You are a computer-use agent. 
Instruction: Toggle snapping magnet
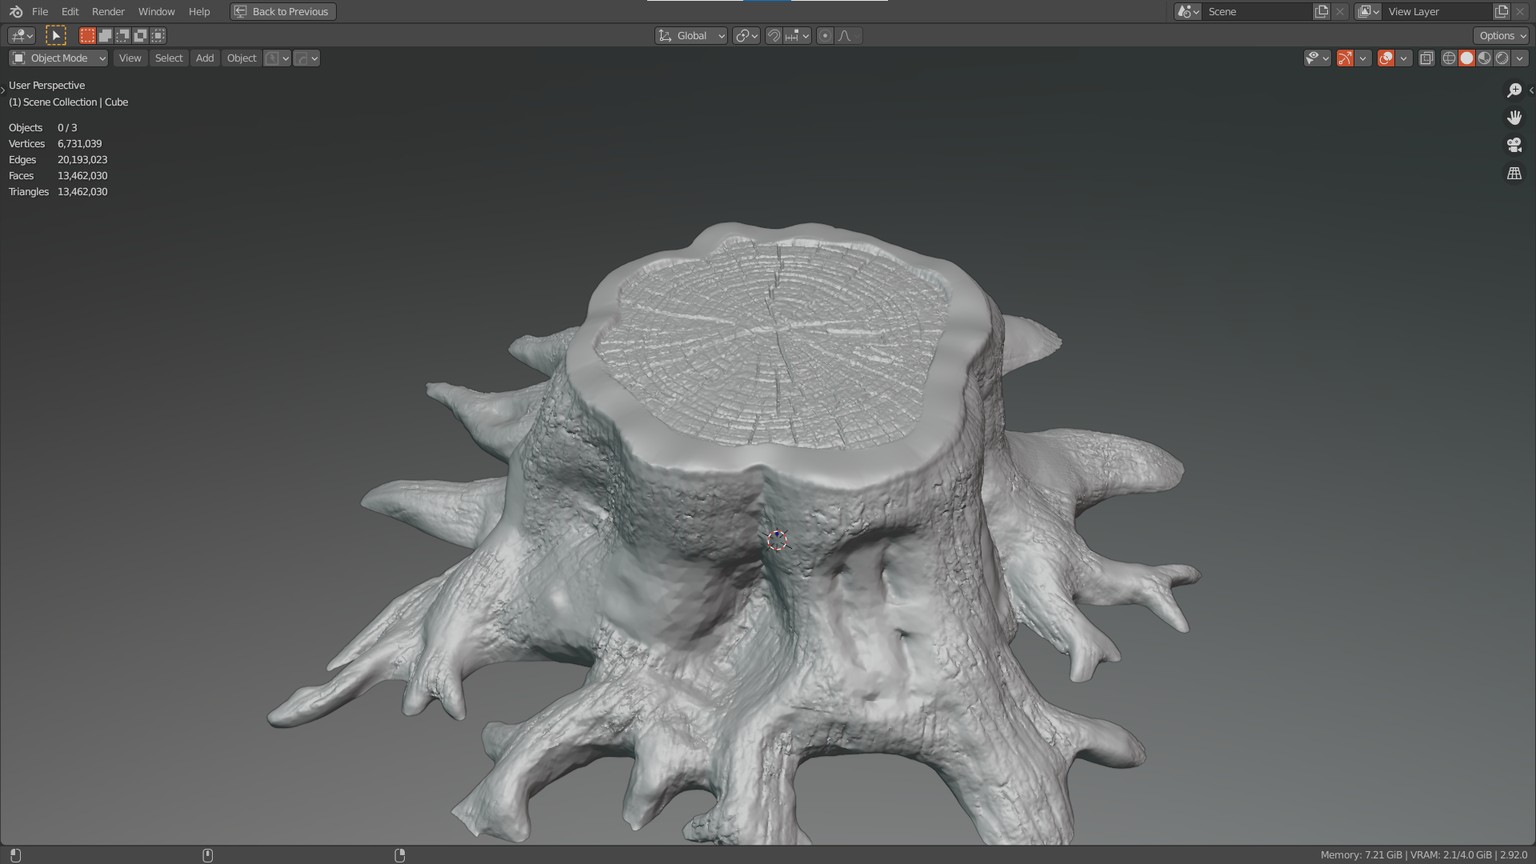click(x=773, y=35)
